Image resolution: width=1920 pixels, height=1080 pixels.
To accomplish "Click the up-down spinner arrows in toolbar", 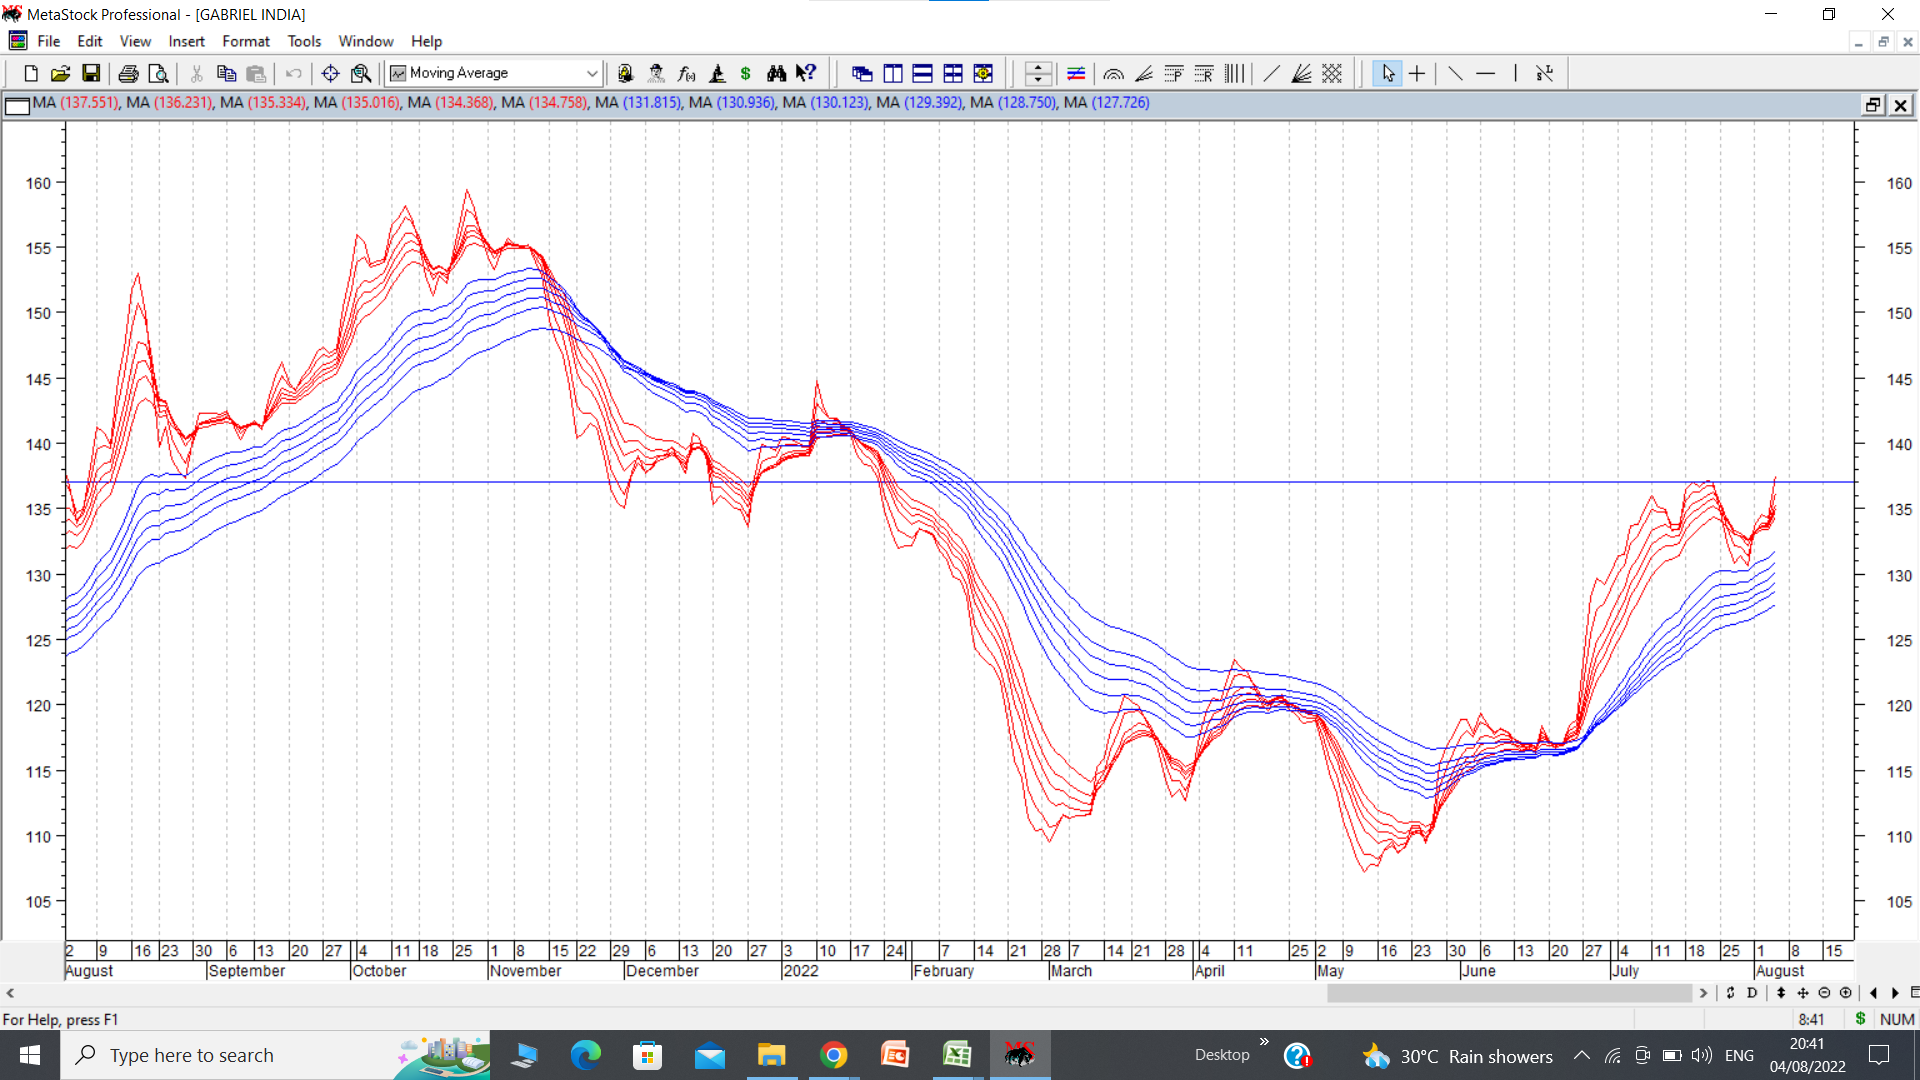I will click(x=1038, y=73).
